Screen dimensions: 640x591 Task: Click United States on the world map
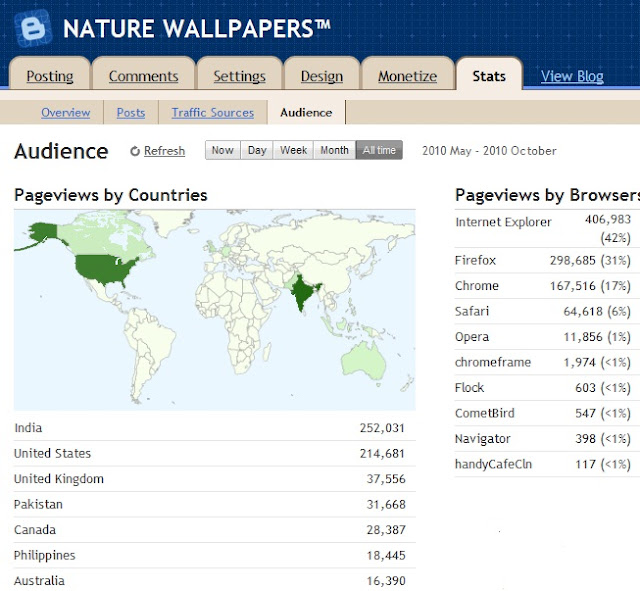pos(104,269)
